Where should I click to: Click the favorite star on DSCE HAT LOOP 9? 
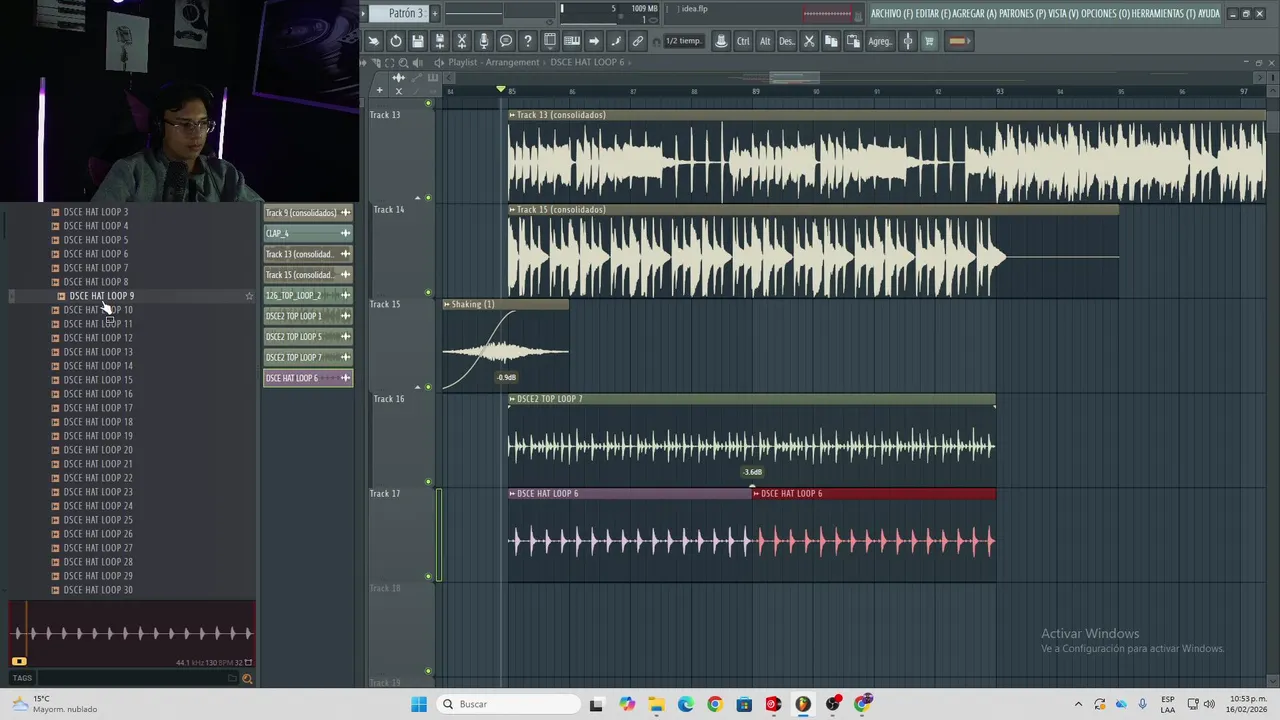(x=249, y=296)
